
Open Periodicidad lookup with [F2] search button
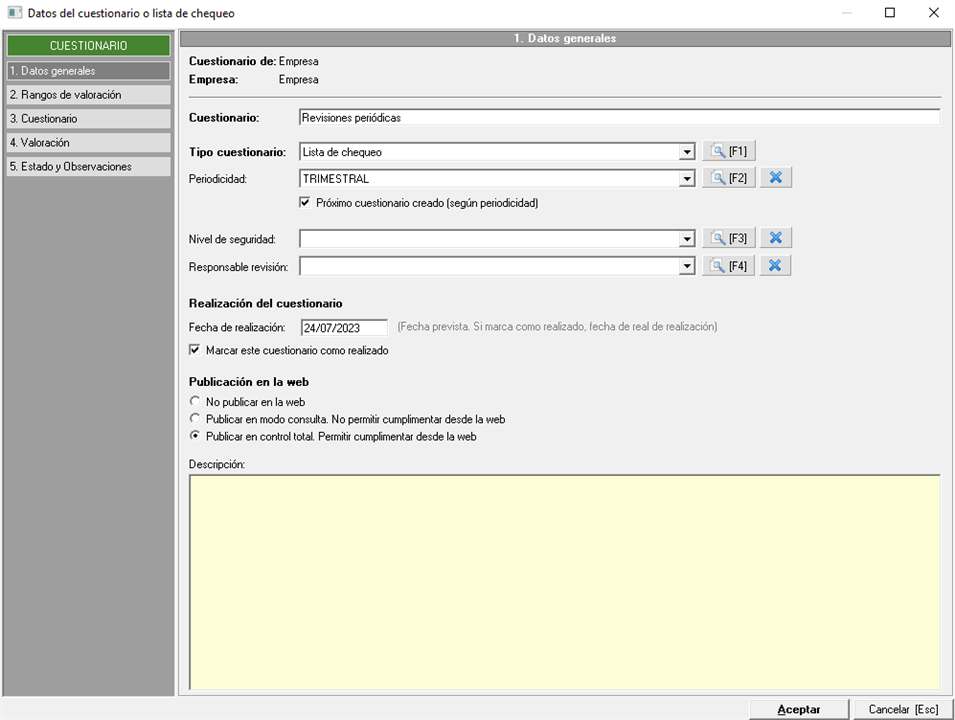[728, 179]
